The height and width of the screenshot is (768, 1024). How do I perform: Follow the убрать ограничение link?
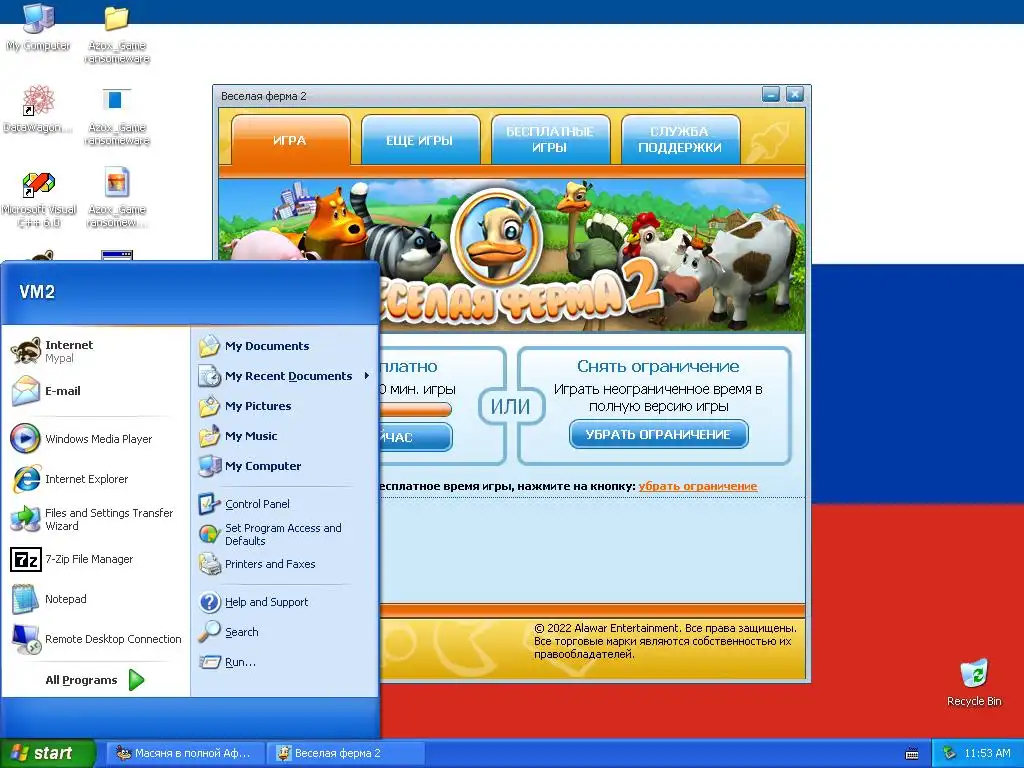[697, 486]
